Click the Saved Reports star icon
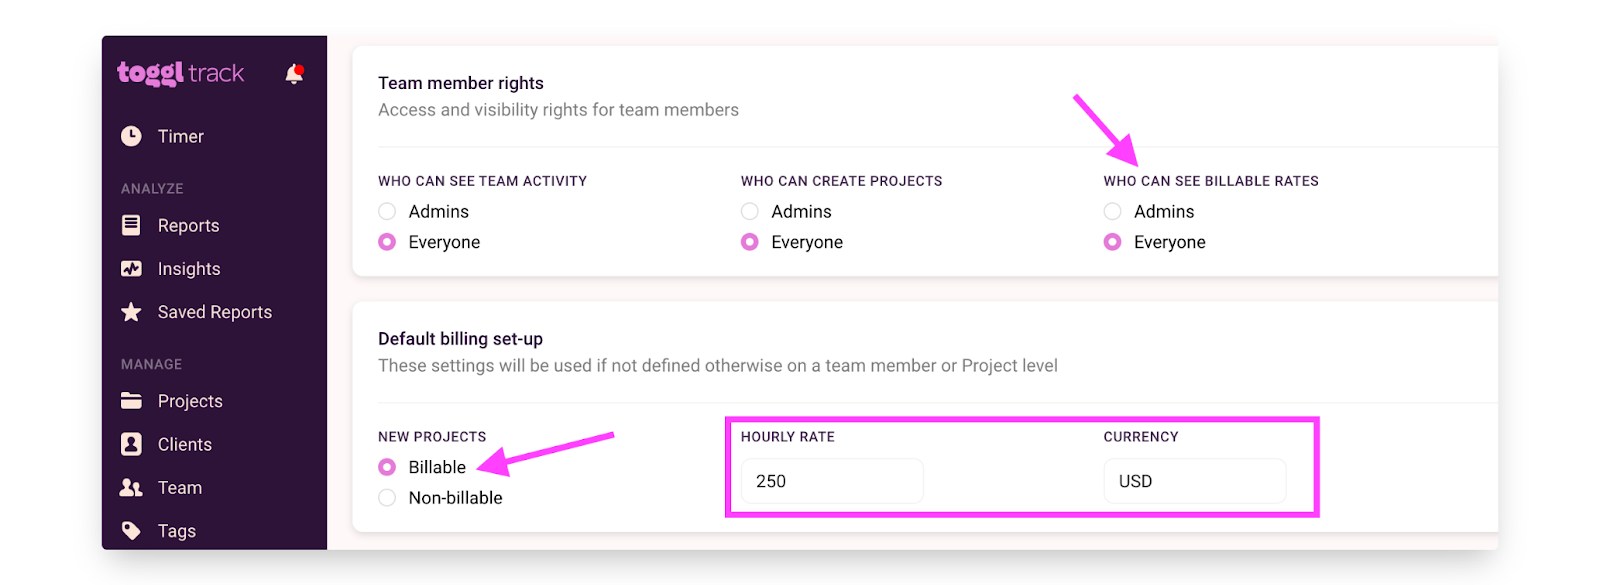The width and height of the screenshot is (1600, 585). tap(131, 312)
